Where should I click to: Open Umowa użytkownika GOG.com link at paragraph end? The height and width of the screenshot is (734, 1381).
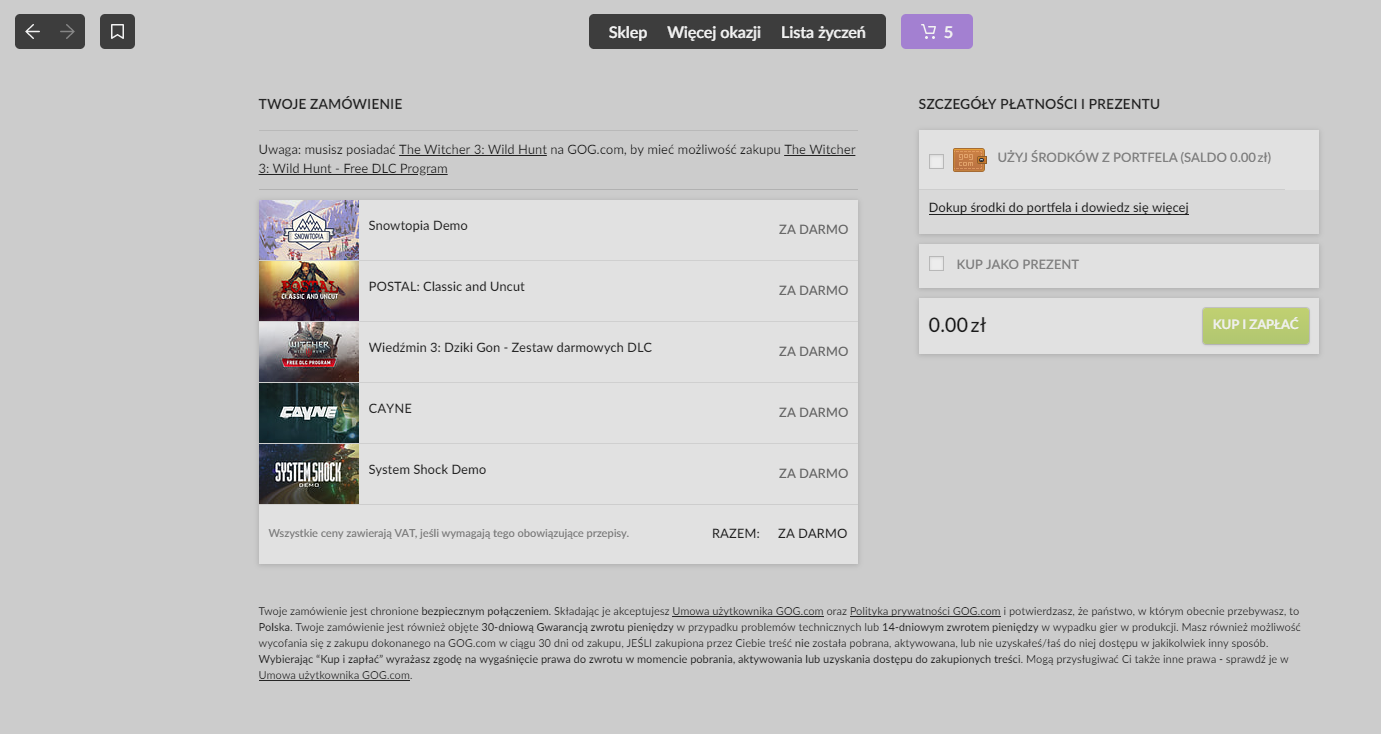coord(334,675)
